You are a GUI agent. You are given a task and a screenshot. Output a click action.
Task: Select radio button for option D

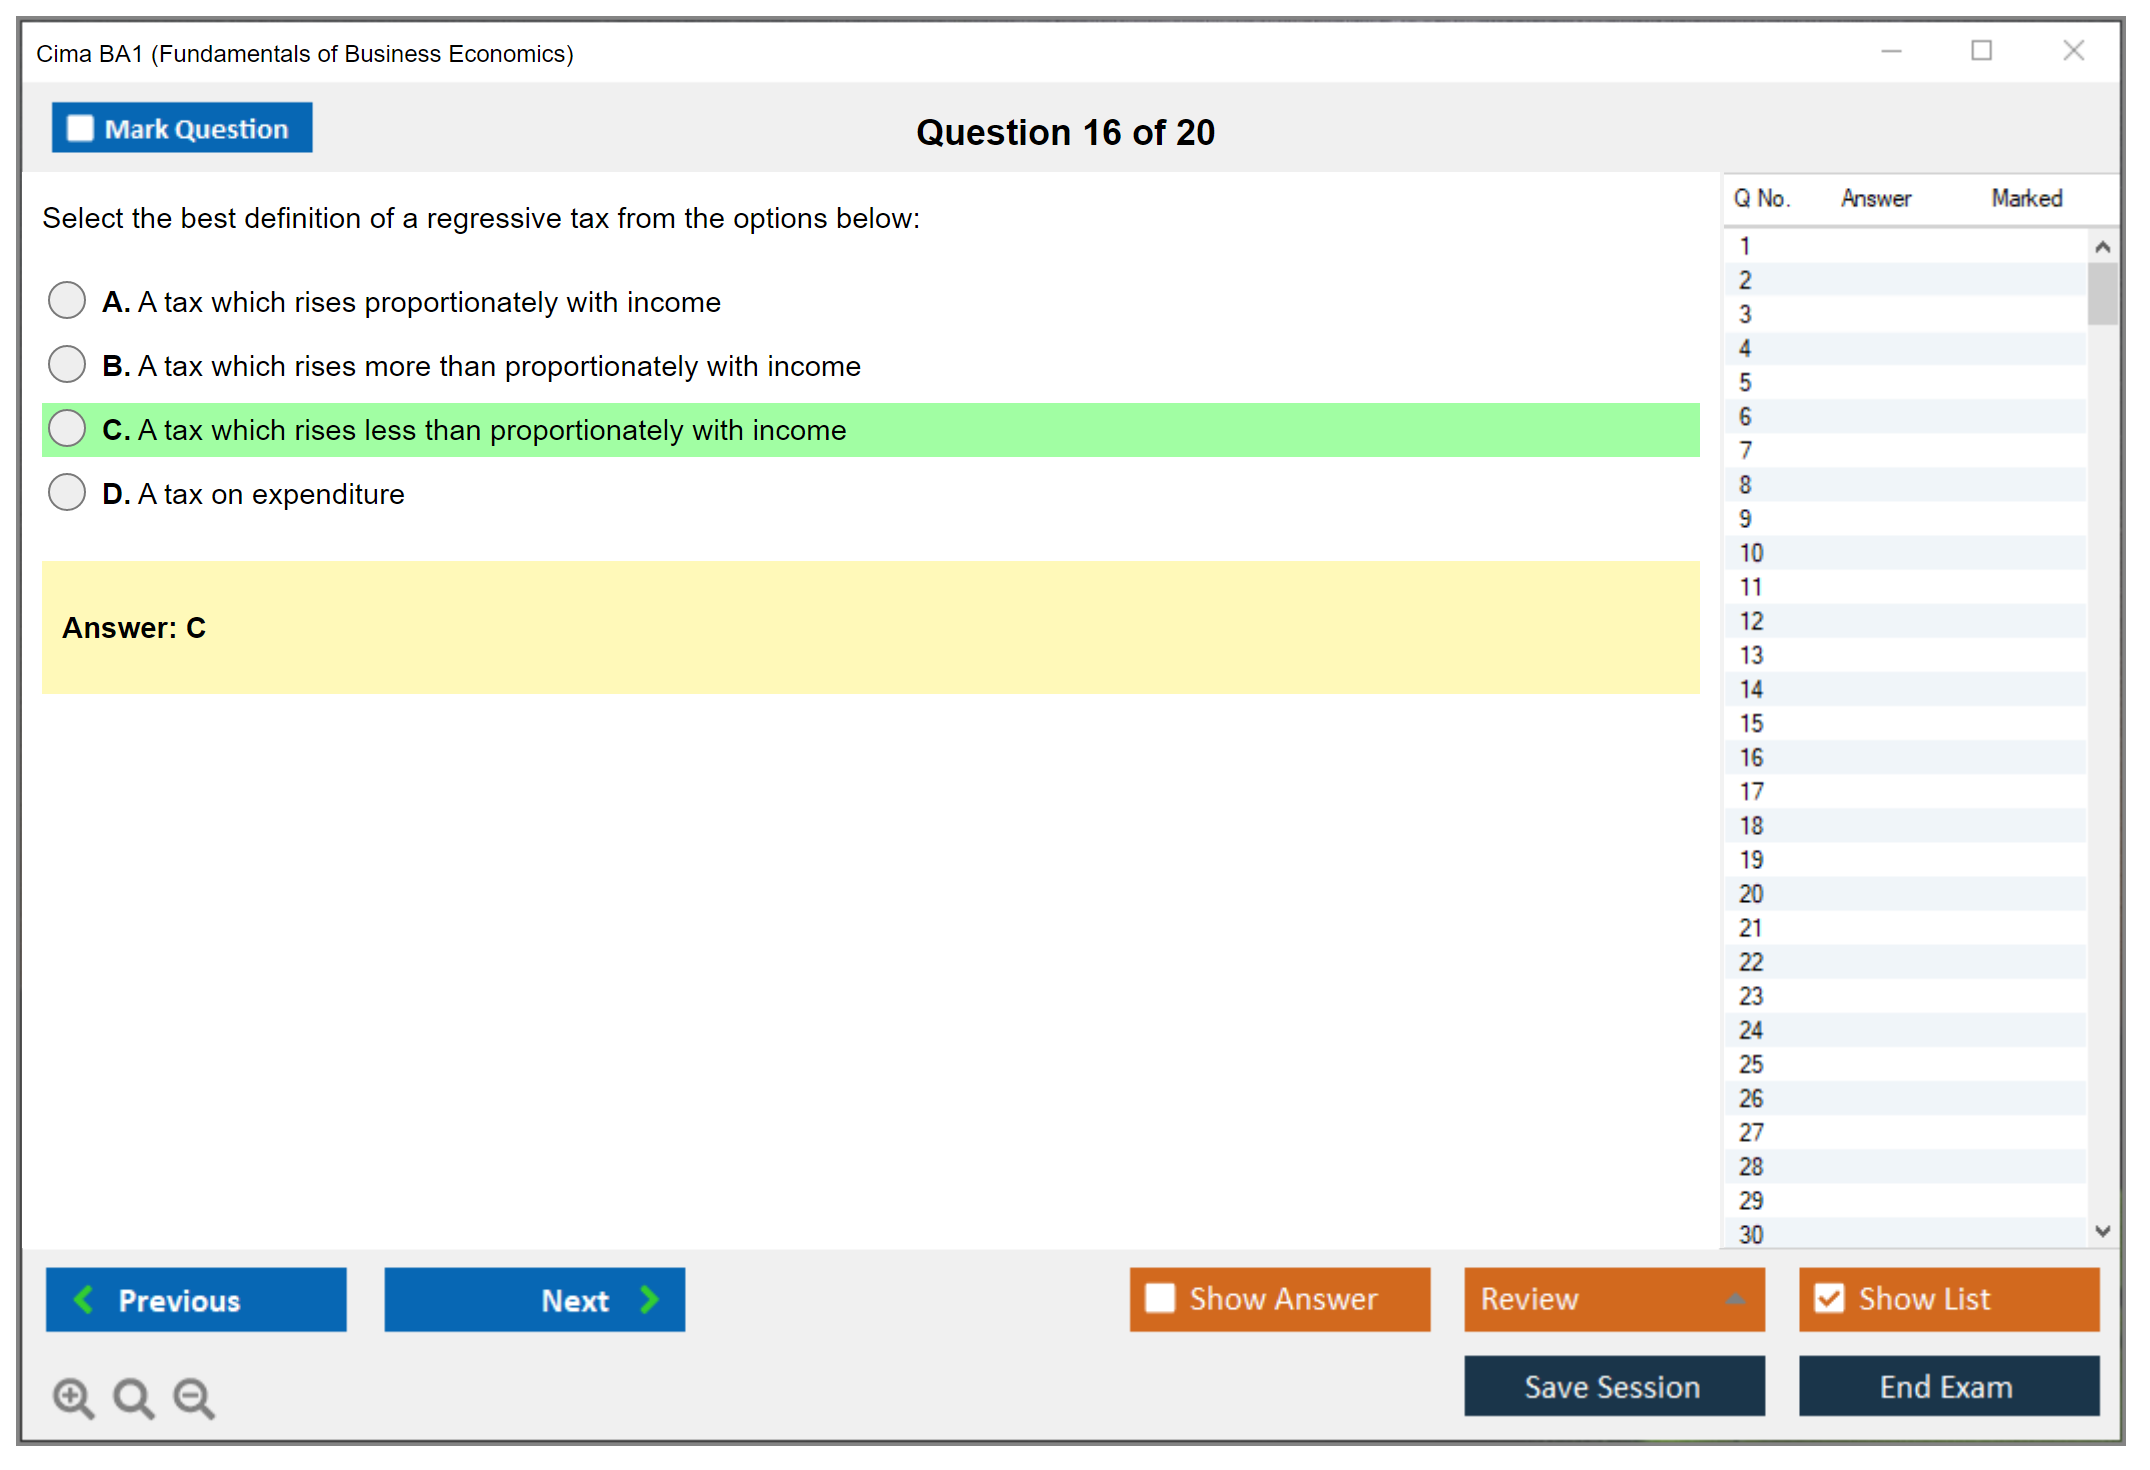pyautogui.click(x=67, y=492)
